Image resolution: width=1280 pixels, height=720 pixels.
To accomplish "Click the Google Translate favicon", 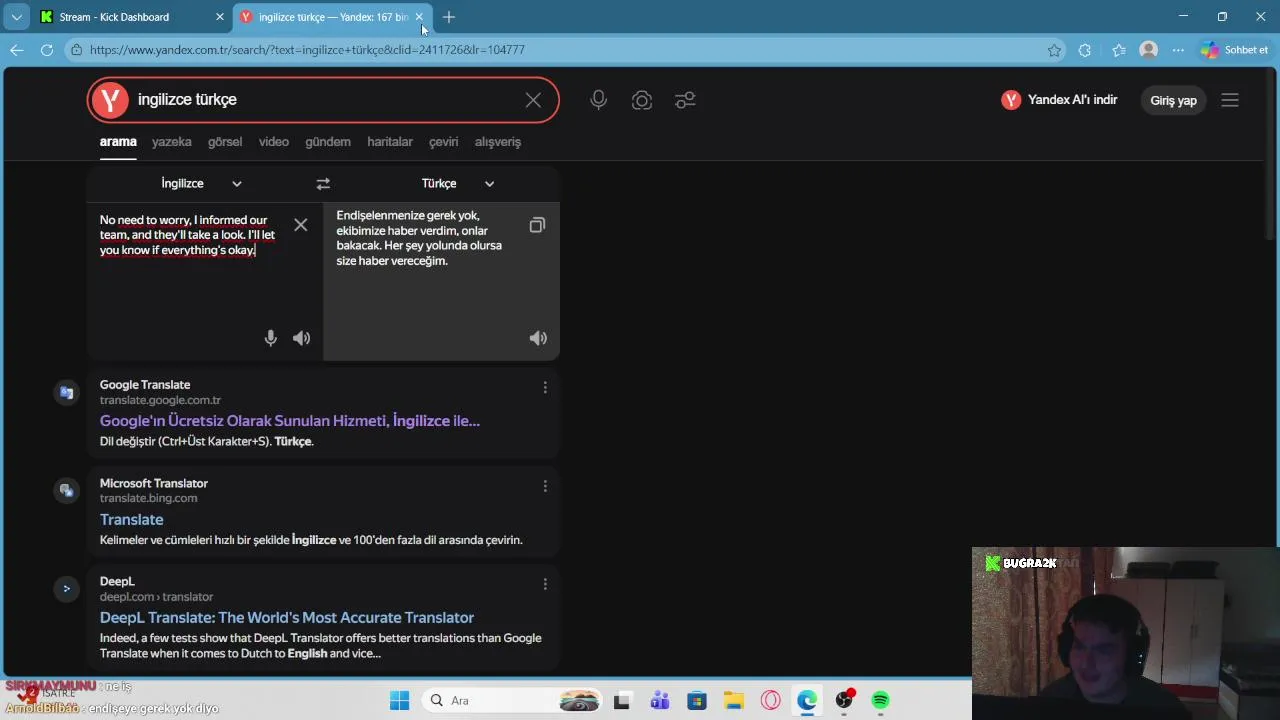I will 66,392.
